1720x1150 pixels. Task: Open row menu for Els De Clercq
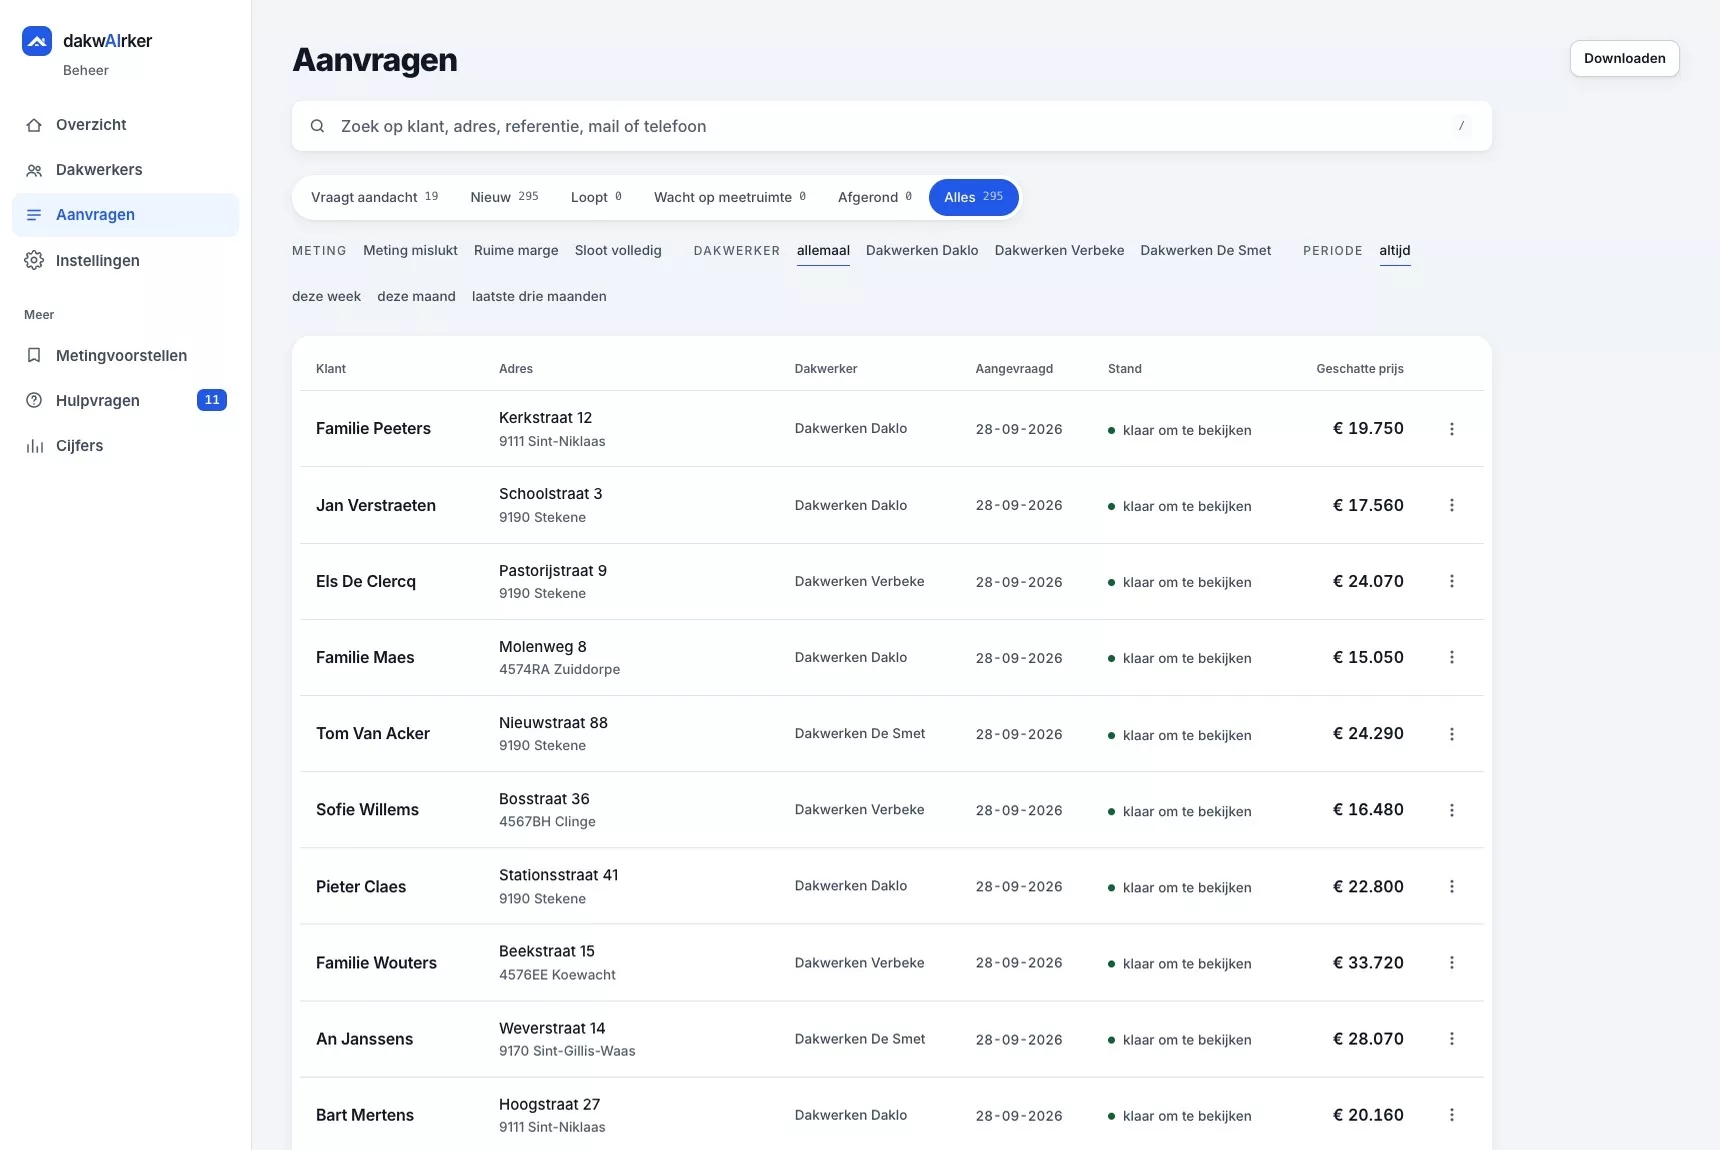pos(1452,581)
